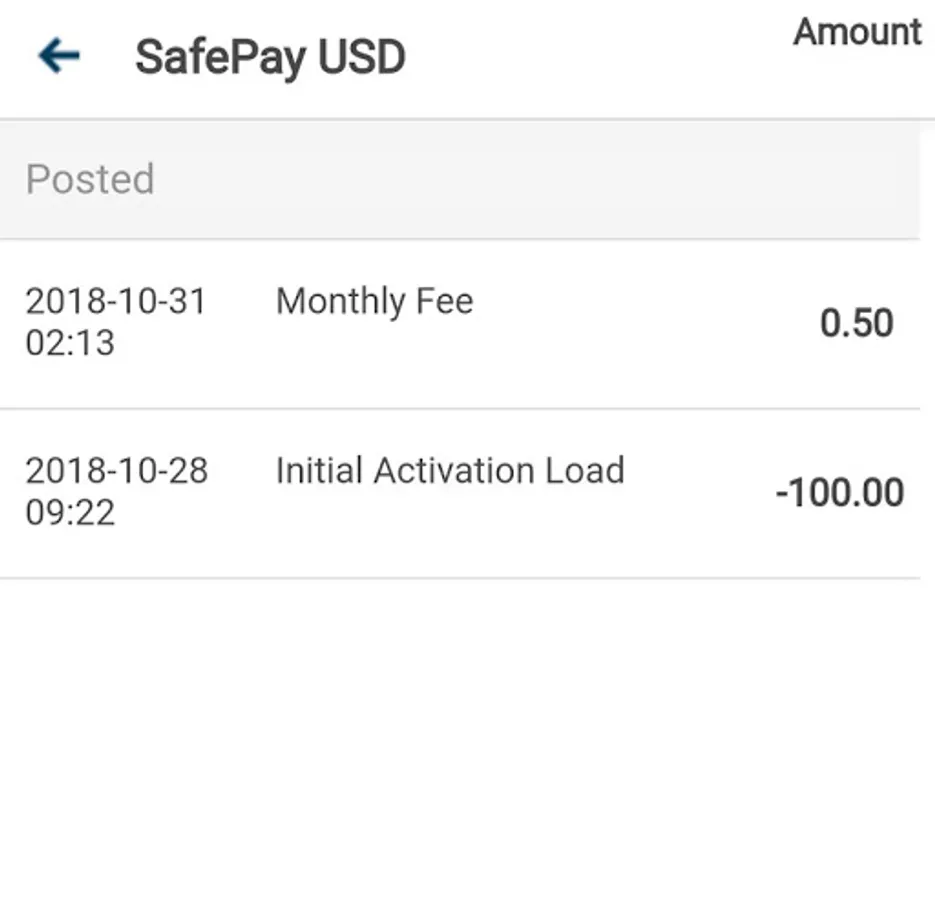Click the word Initial in the second row
The height and width of the screenshot is (900, 935).
click(x=319, y=470)
